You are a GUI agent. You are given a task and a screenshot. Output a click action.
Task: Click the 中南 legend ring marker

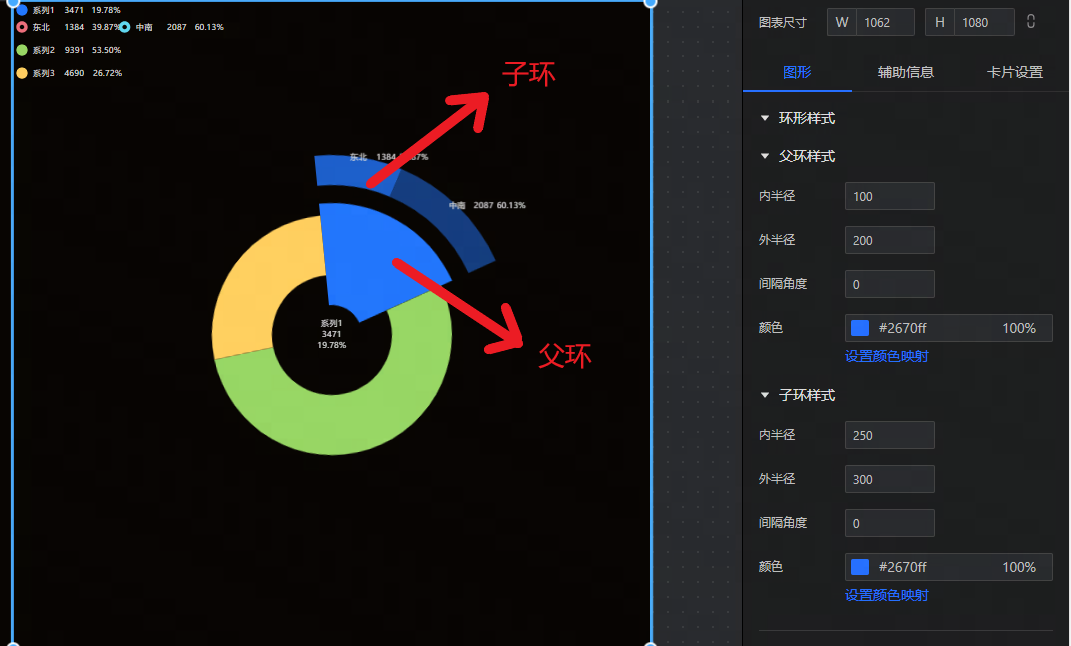pos(124,27)
